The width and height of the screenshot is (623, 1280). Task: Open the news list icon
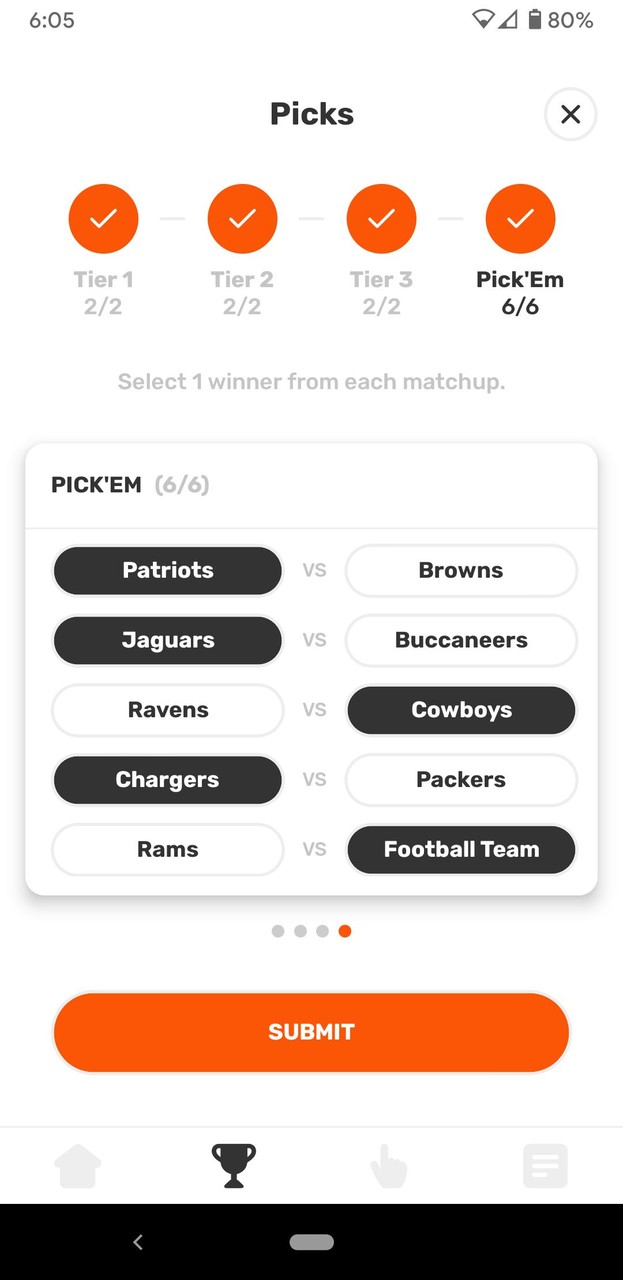(x=545, y=1166)
